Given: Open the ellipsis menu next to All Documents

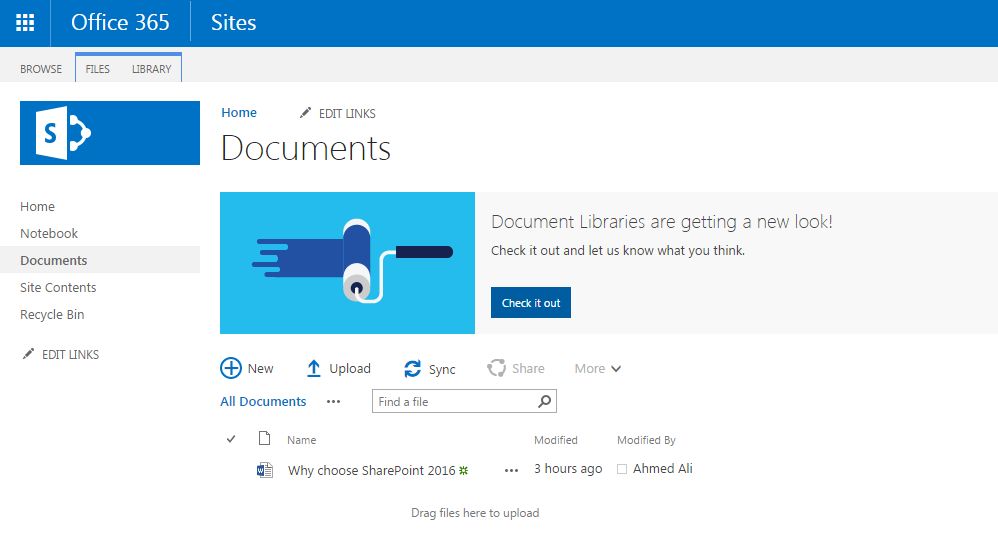Looking at the screenshot, I should (334, 401).
